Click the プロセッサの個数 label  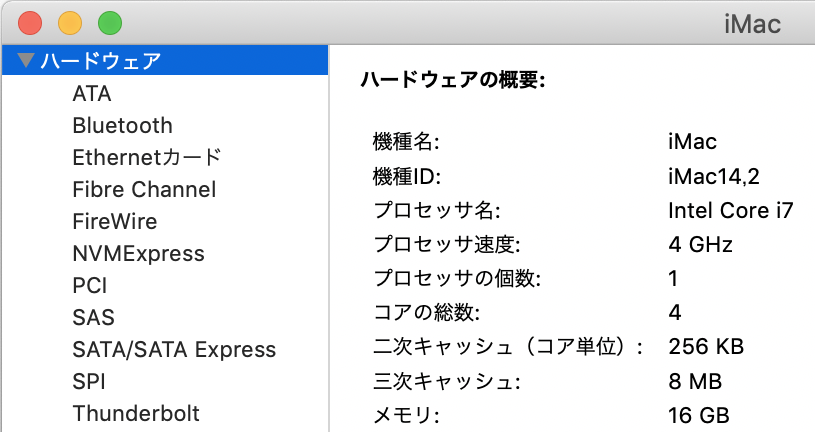point(457,279)
